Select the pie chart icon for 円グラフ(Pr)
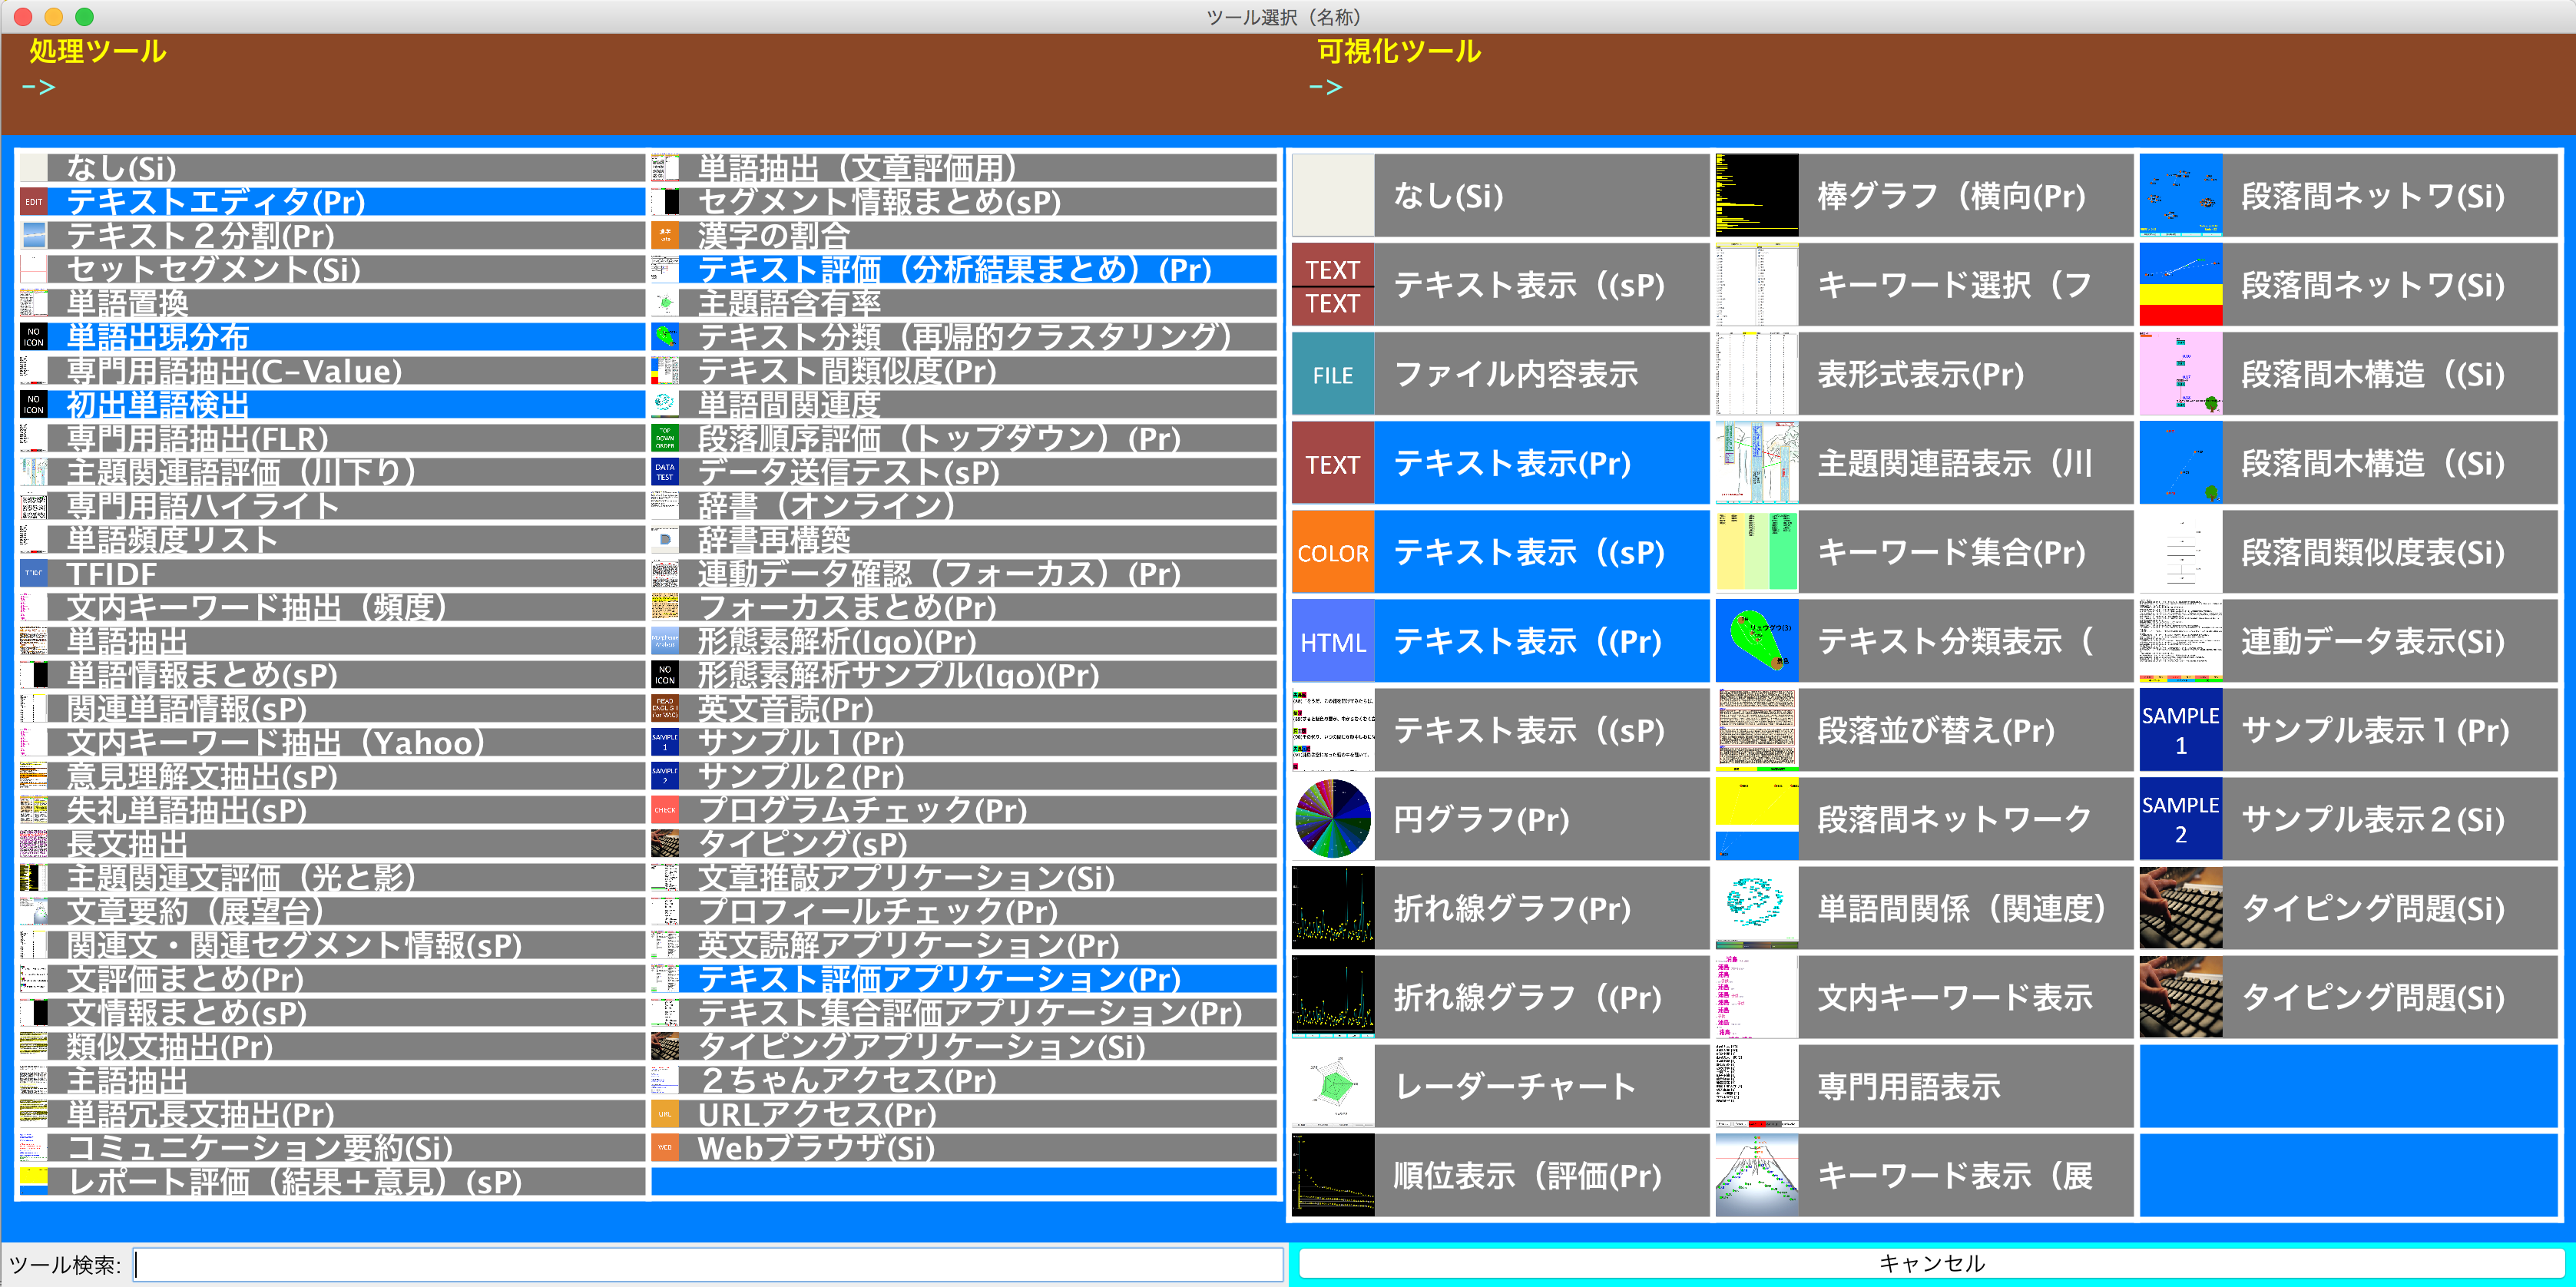 (1332, 818)
